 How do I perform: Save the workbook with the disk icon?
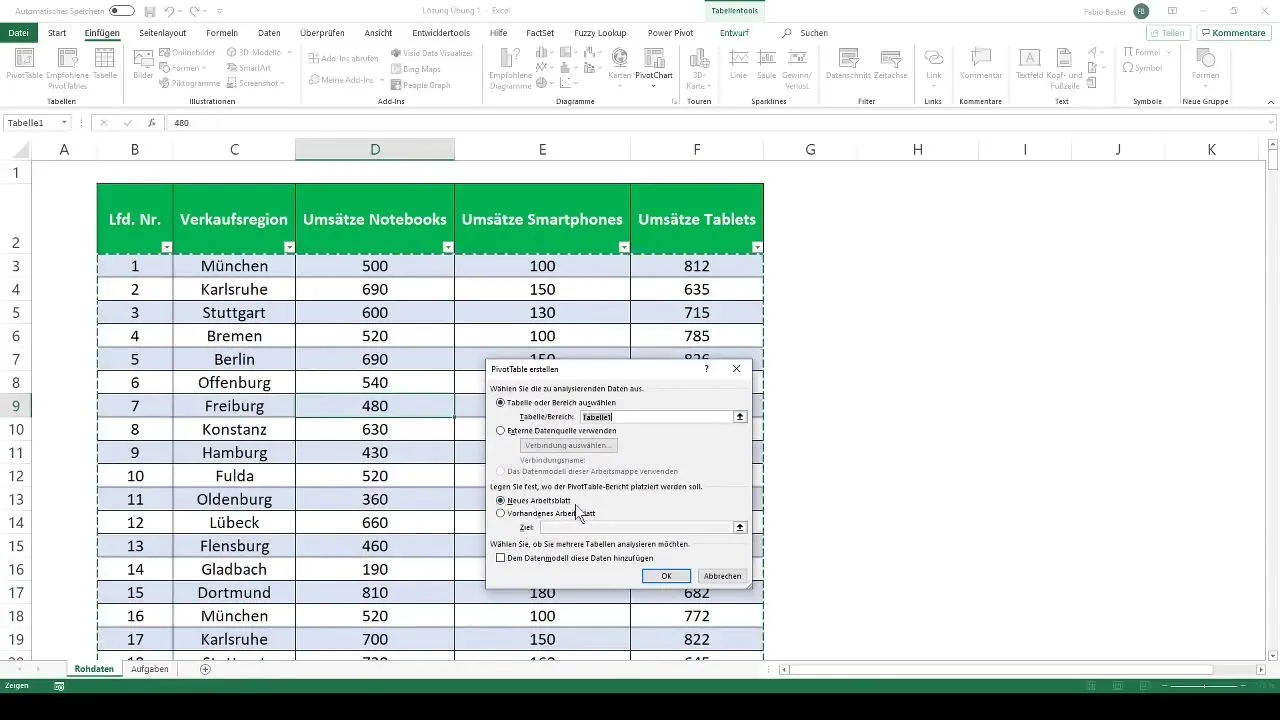[149, 11]
